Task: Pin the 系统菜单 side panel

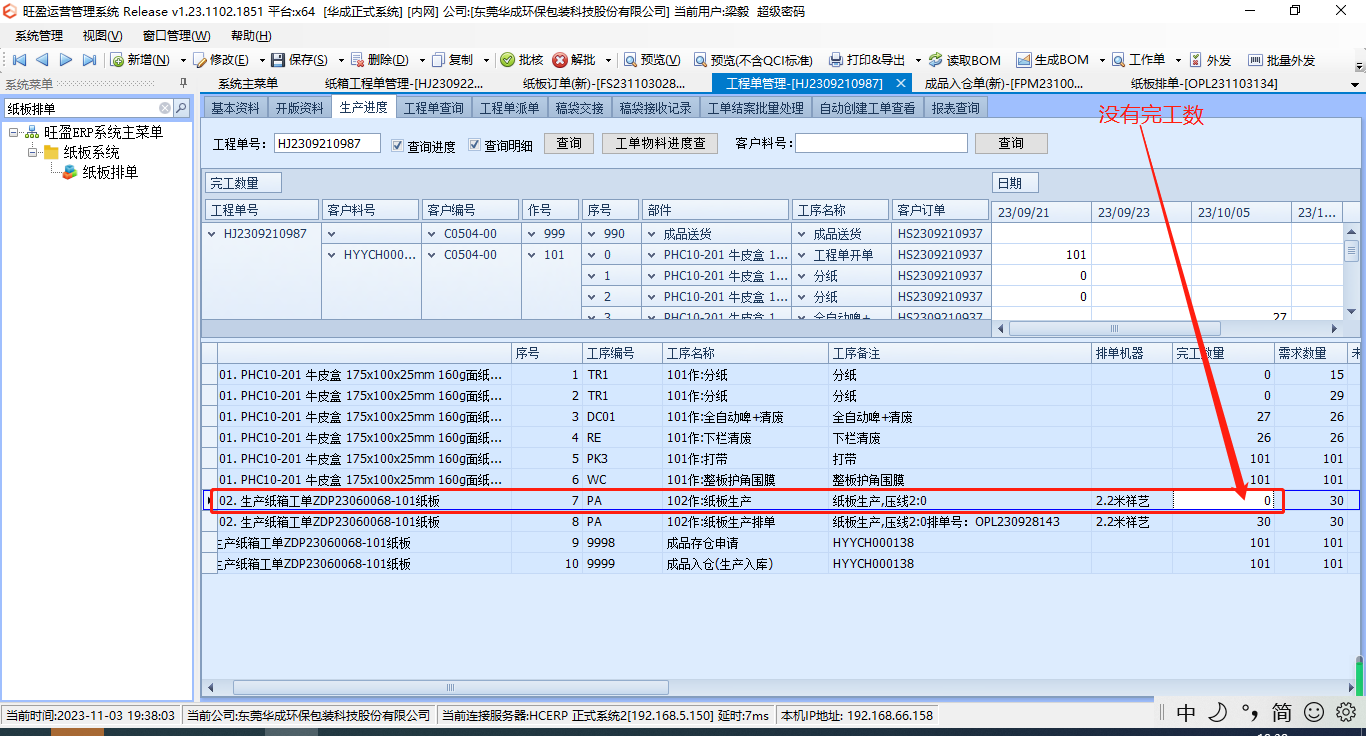Action: (x=183, y=83)
